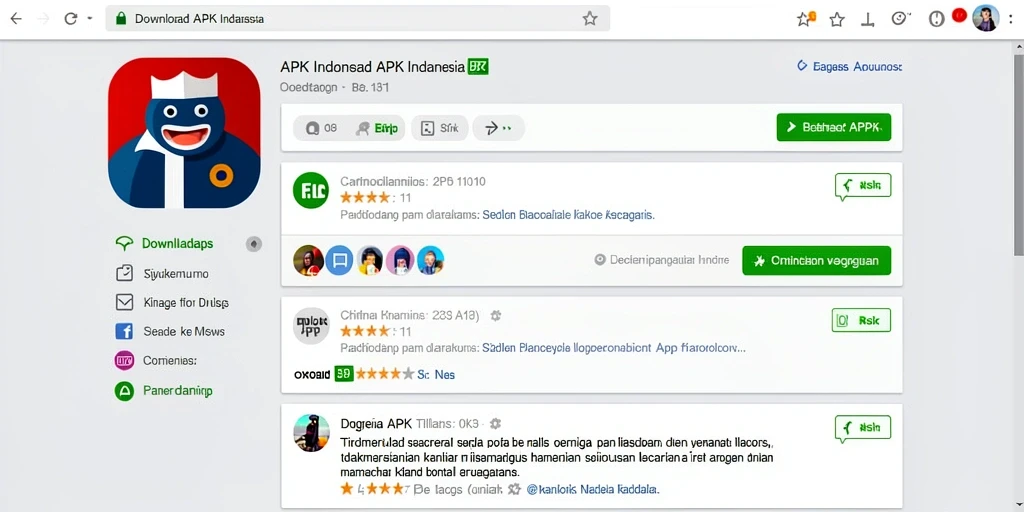Click green Omindion vegnguan button
1024x512 pixels.
816,261
